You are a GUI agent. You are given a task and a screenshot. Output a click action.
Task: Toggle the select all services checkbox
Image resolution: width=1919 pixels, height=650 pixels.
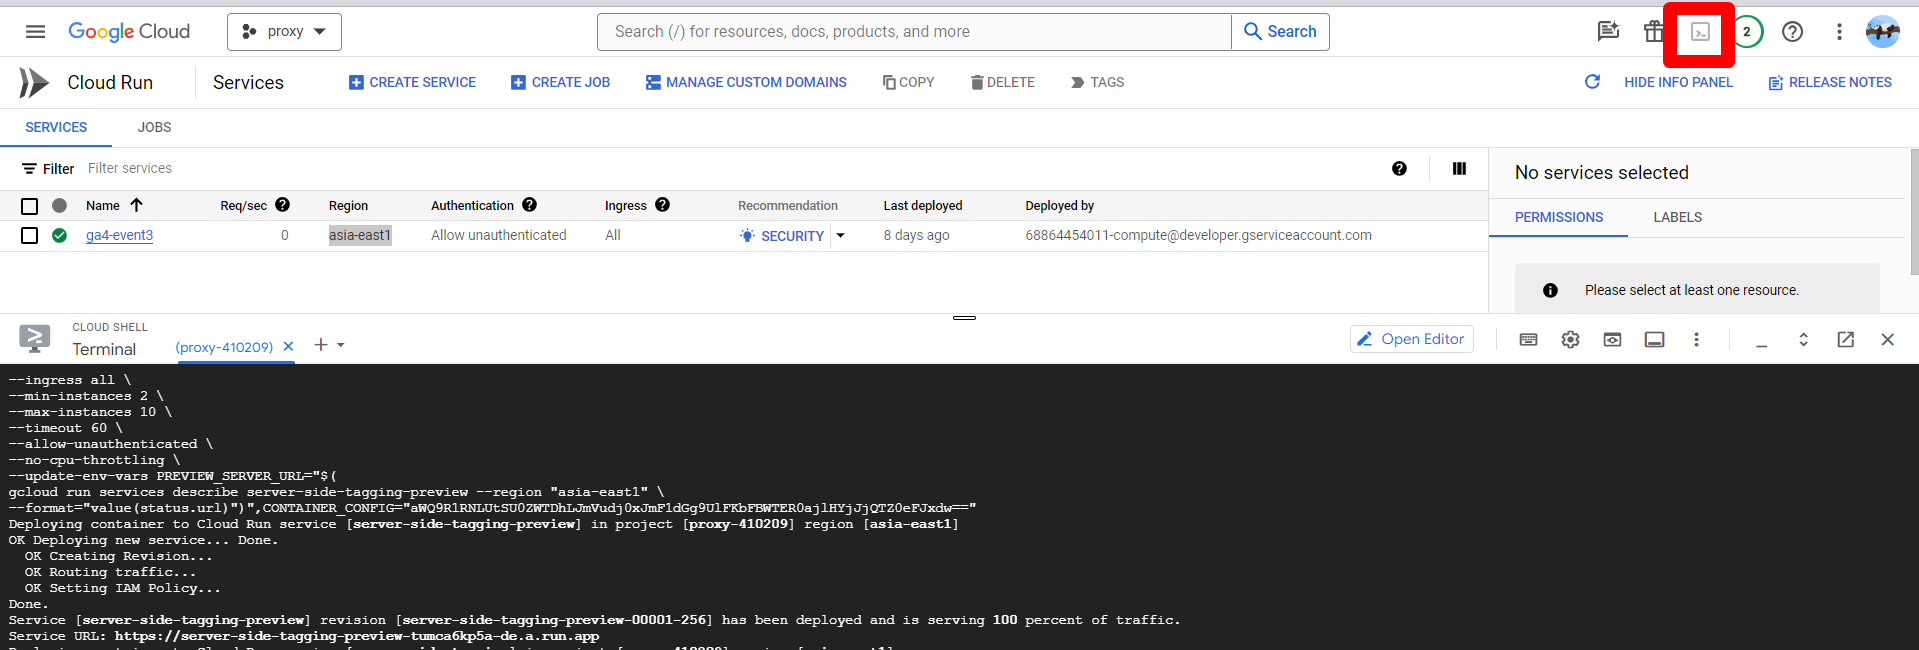(29, 206)
